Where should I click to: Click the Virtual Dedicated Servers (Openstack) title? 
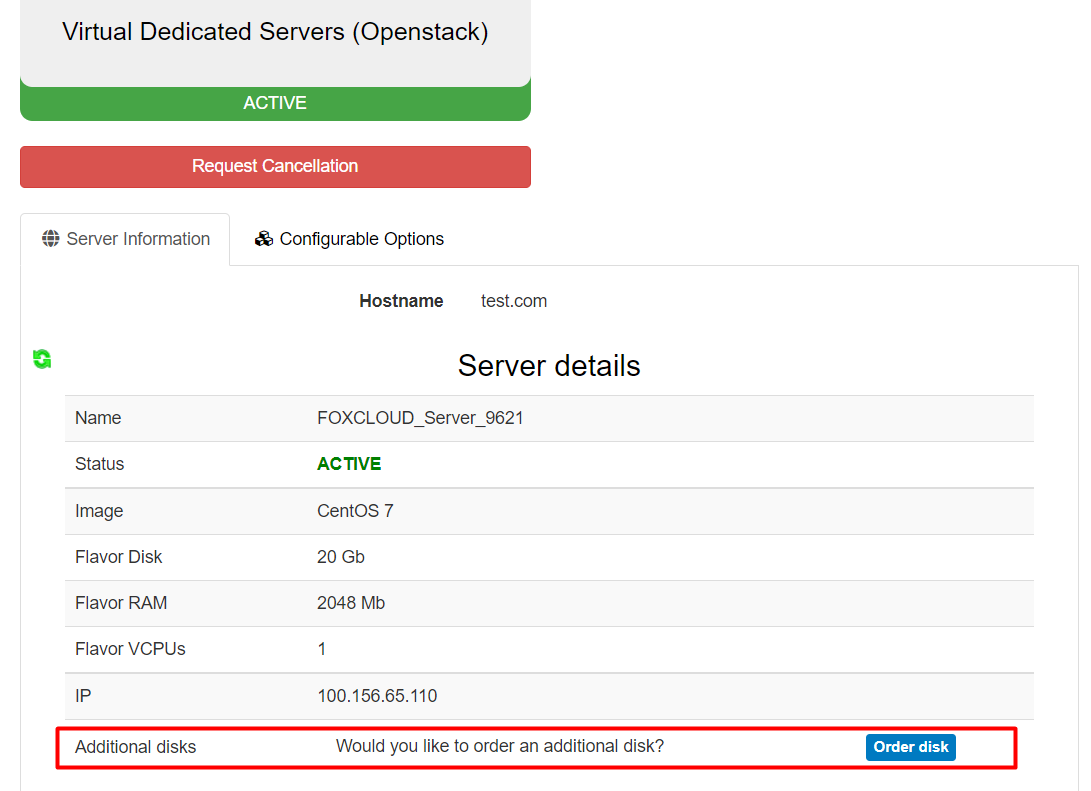coord(275,32)
